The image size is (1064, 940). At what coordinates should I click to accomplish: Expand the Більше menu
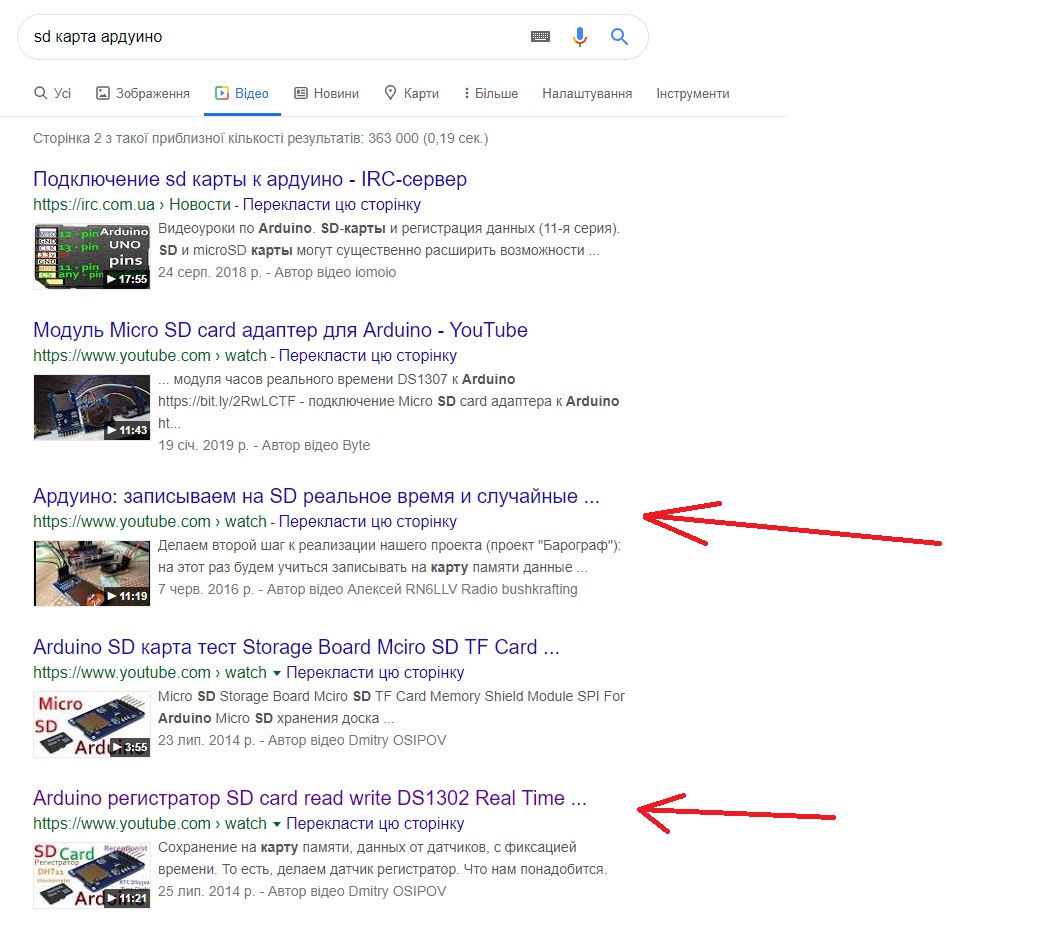[x=491, y=93]
